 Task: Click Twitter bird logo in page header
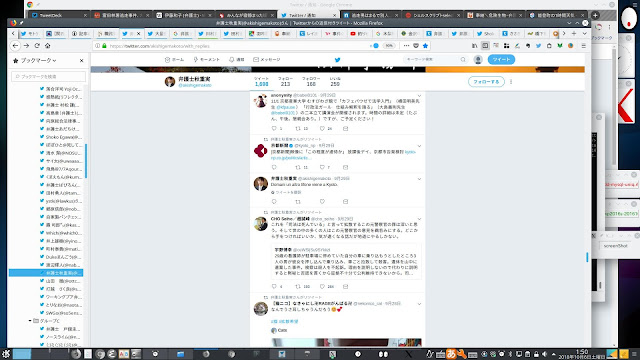coord(338,60)
